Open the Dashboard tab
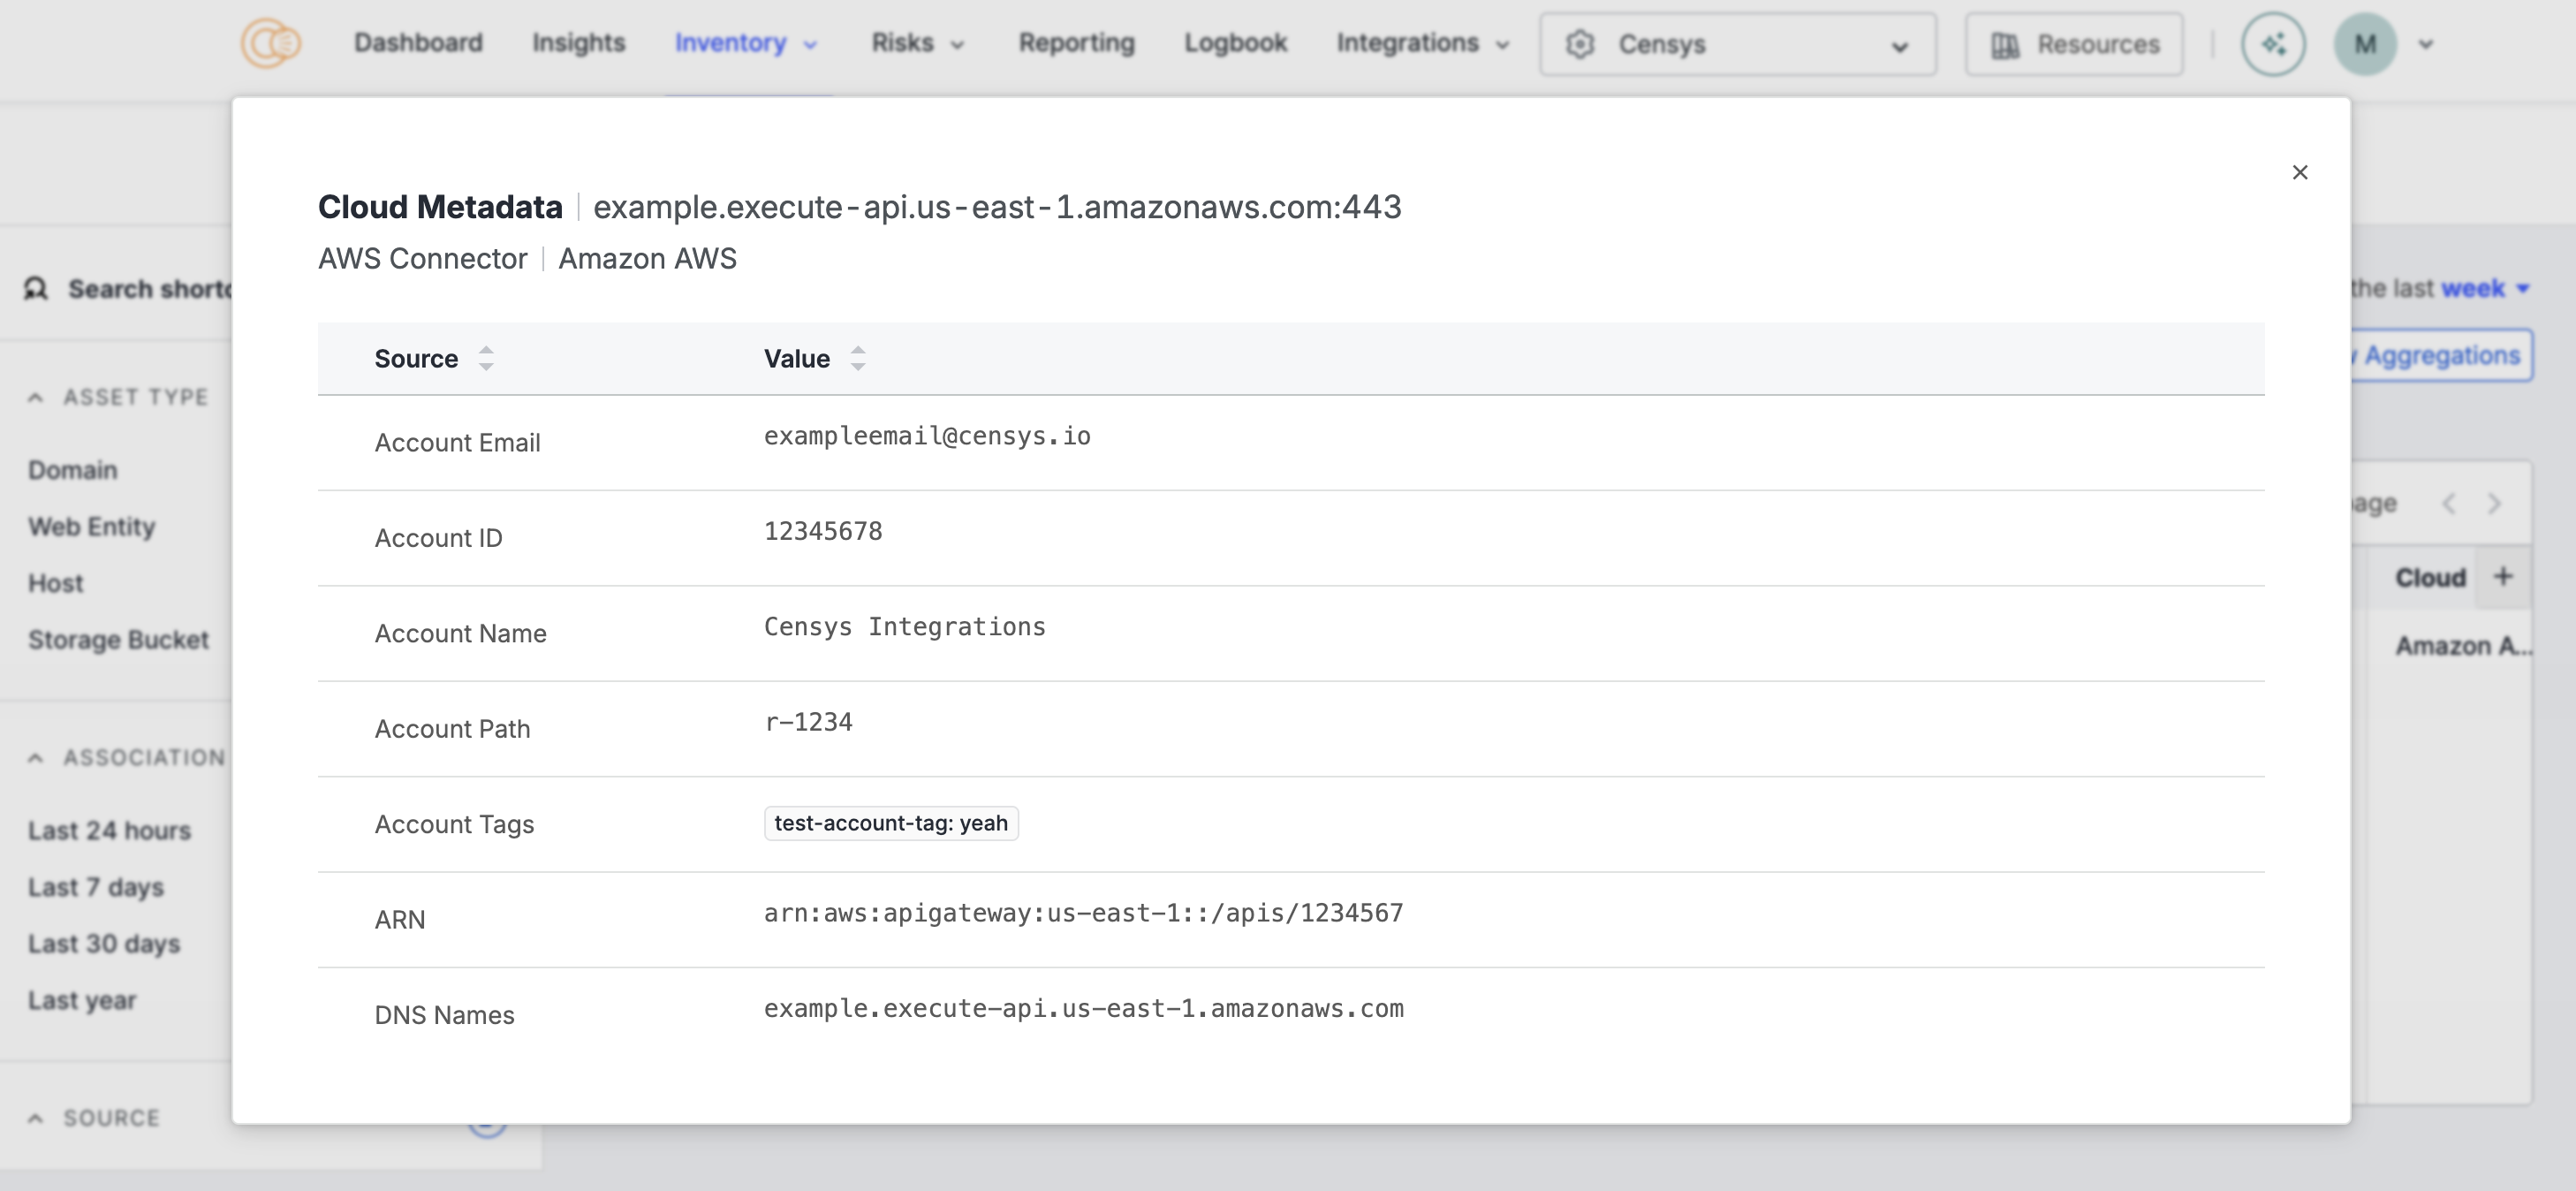 point(418,43)
